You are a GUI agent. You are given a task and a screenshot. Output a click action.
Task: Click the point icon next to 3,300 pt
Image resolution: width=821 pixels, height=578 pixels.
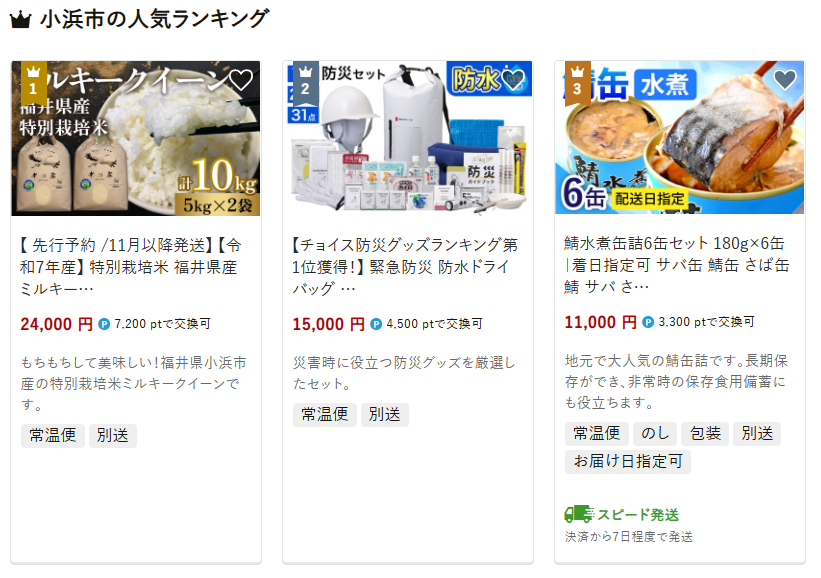pos(648,322)
